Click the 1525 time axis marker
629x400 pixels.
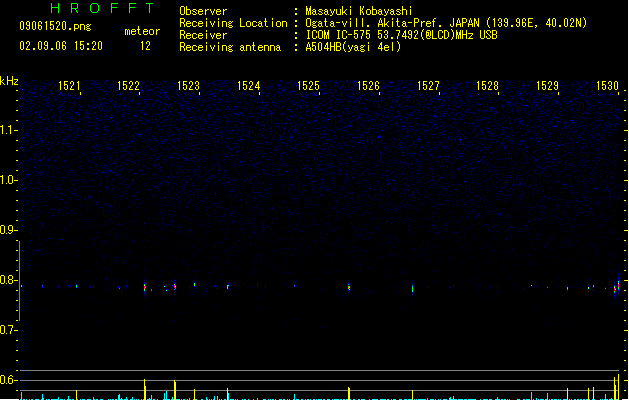point(308,86)
